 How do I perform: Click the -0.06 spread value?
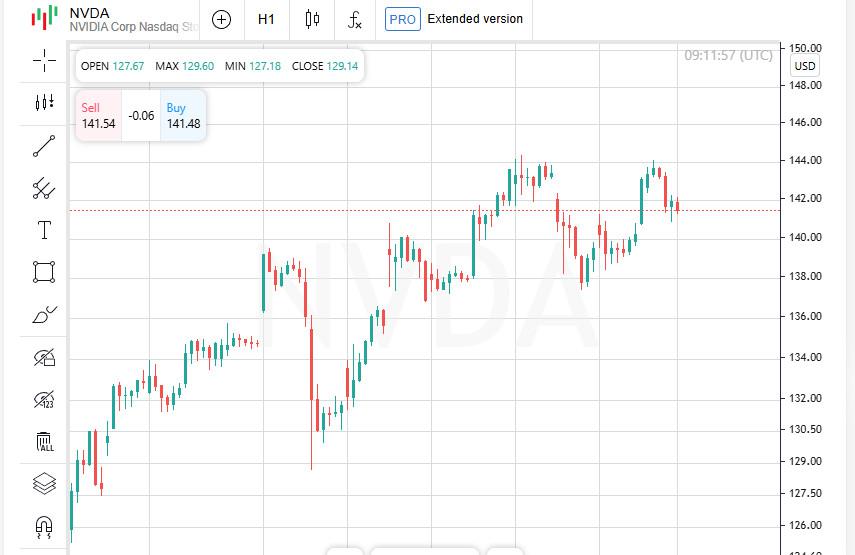141,116
